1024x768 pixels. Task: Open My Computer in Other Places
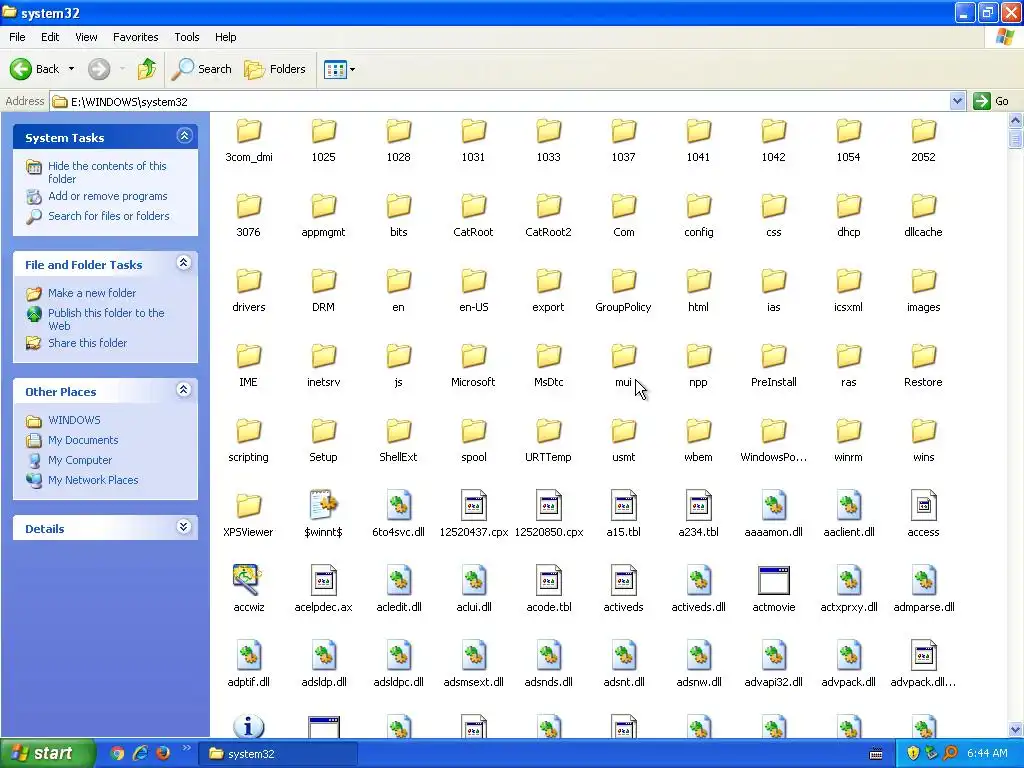click(x=80, y=460)
